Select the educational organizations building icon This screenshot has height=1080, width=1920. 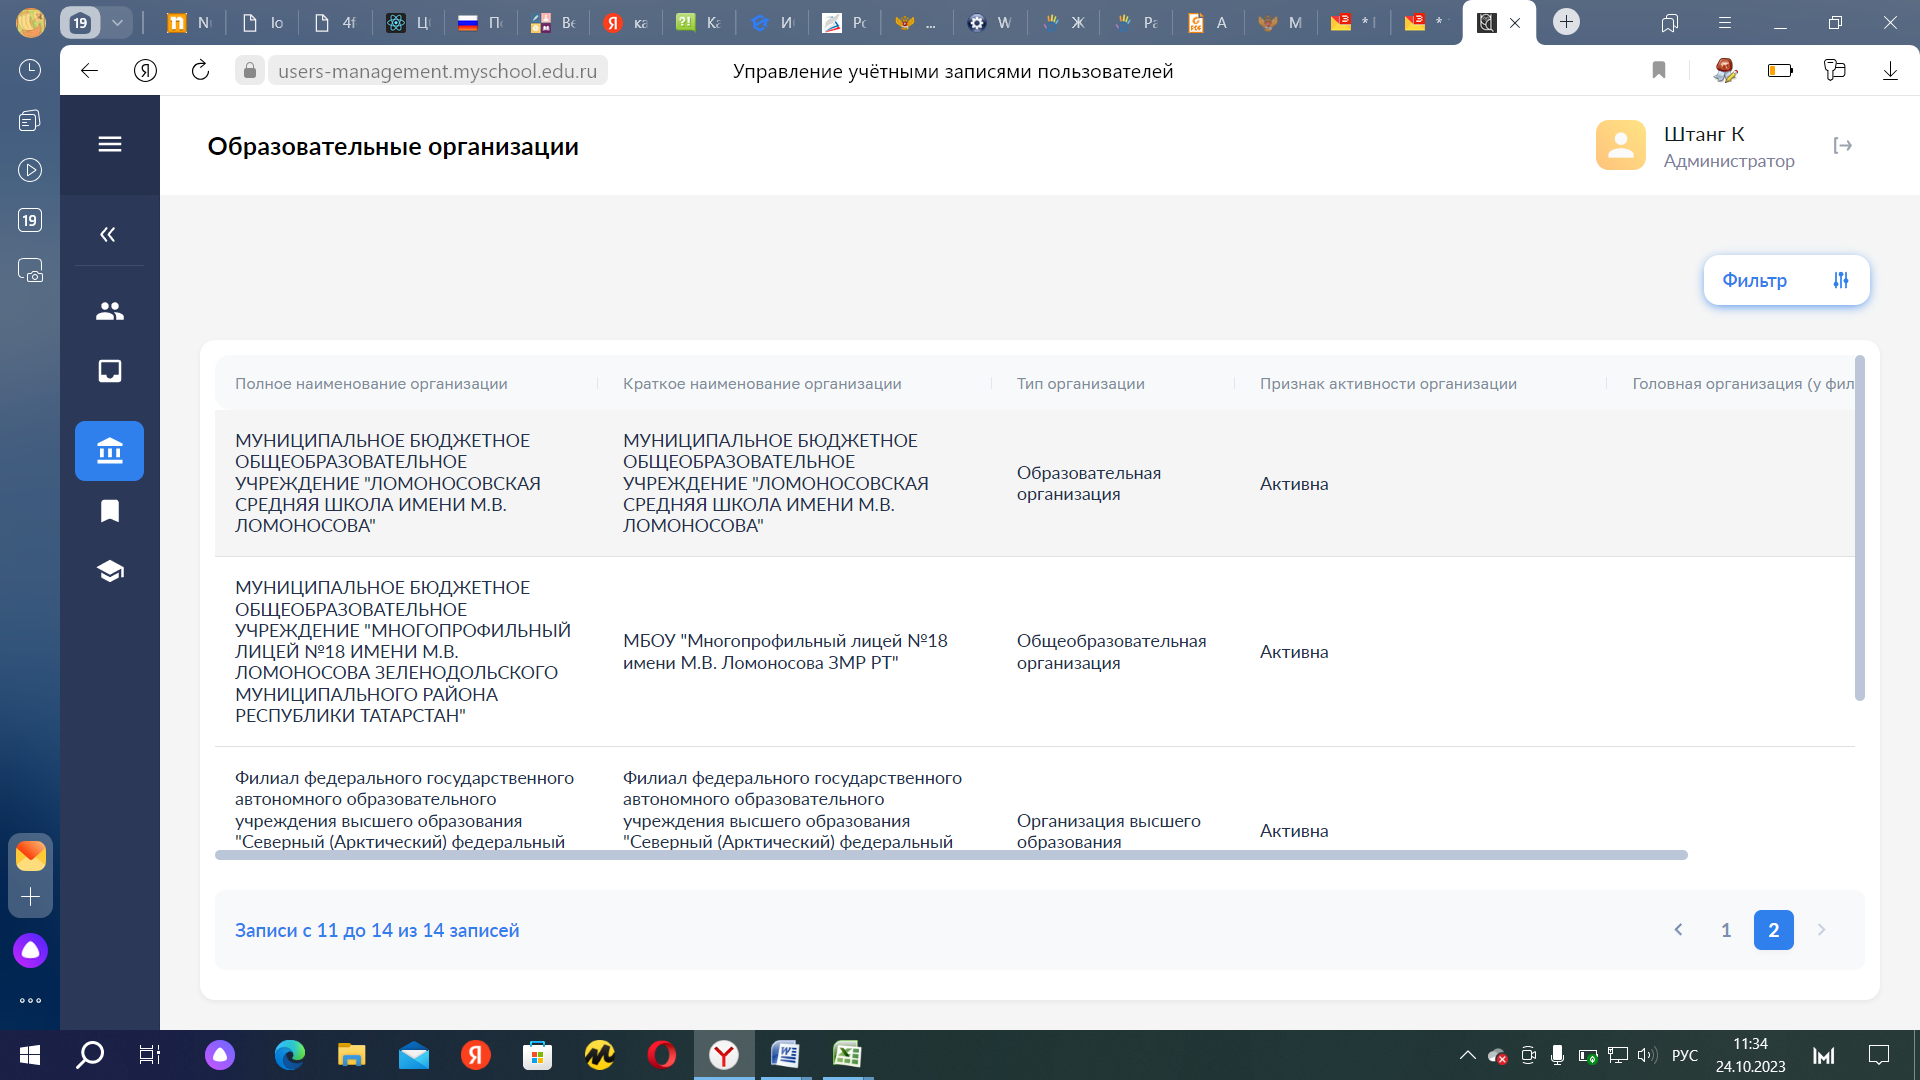pos(110,451)
